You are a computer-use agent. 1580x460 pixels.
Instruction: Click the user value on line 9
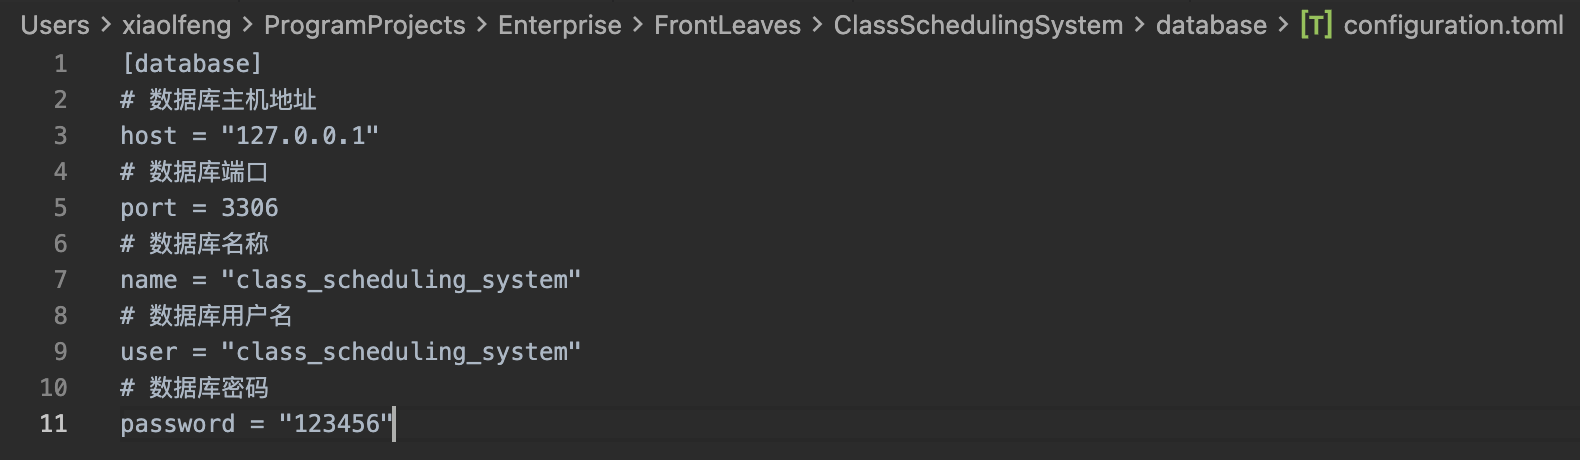click(x=400, y=352)
